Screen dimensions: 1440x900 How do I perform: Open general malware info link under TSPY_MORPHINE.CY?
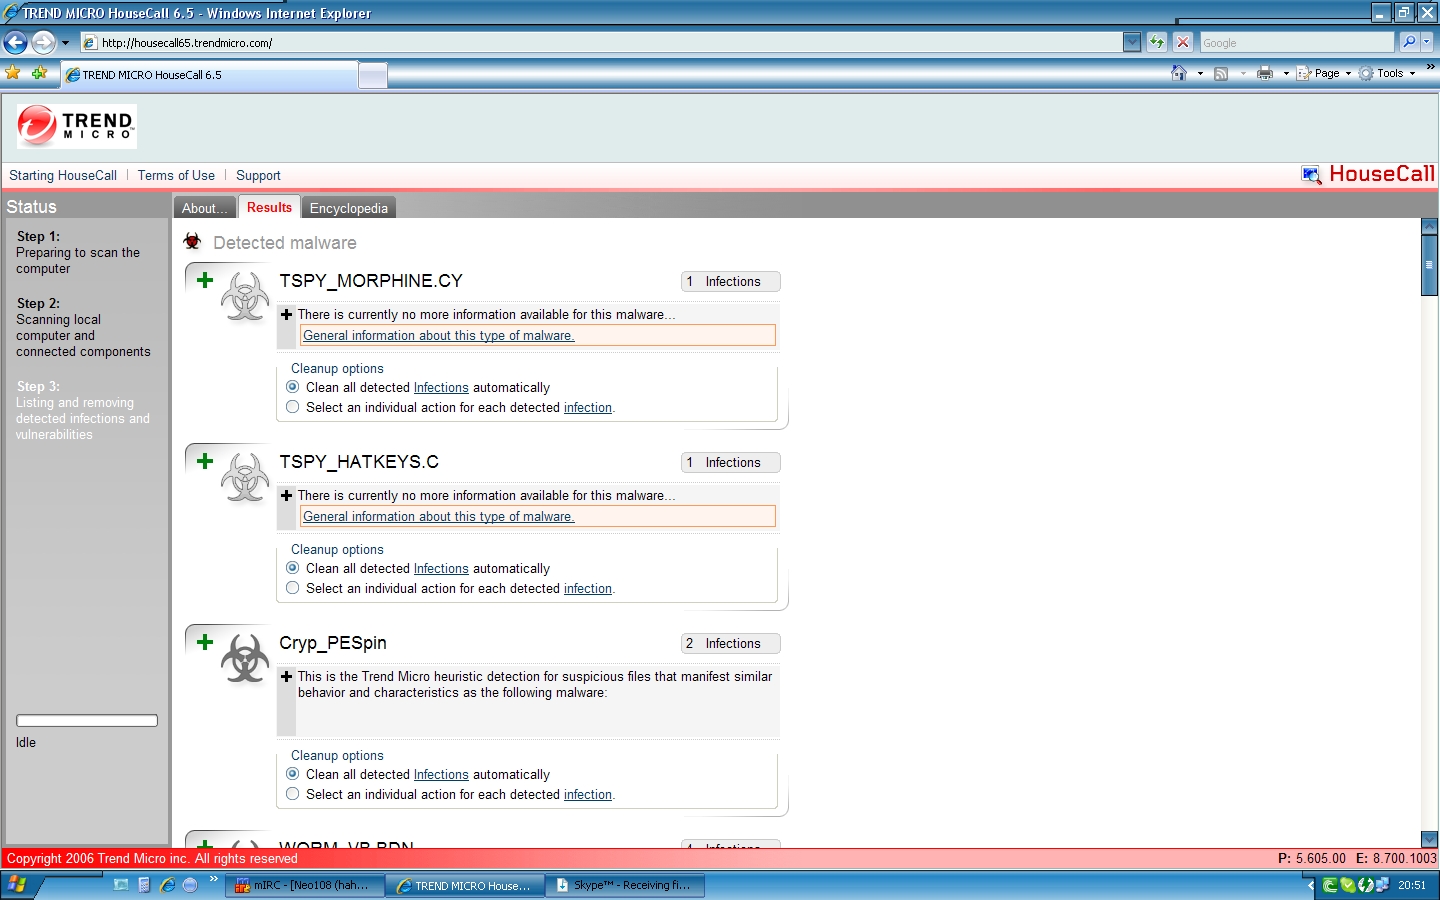[439, 336]
